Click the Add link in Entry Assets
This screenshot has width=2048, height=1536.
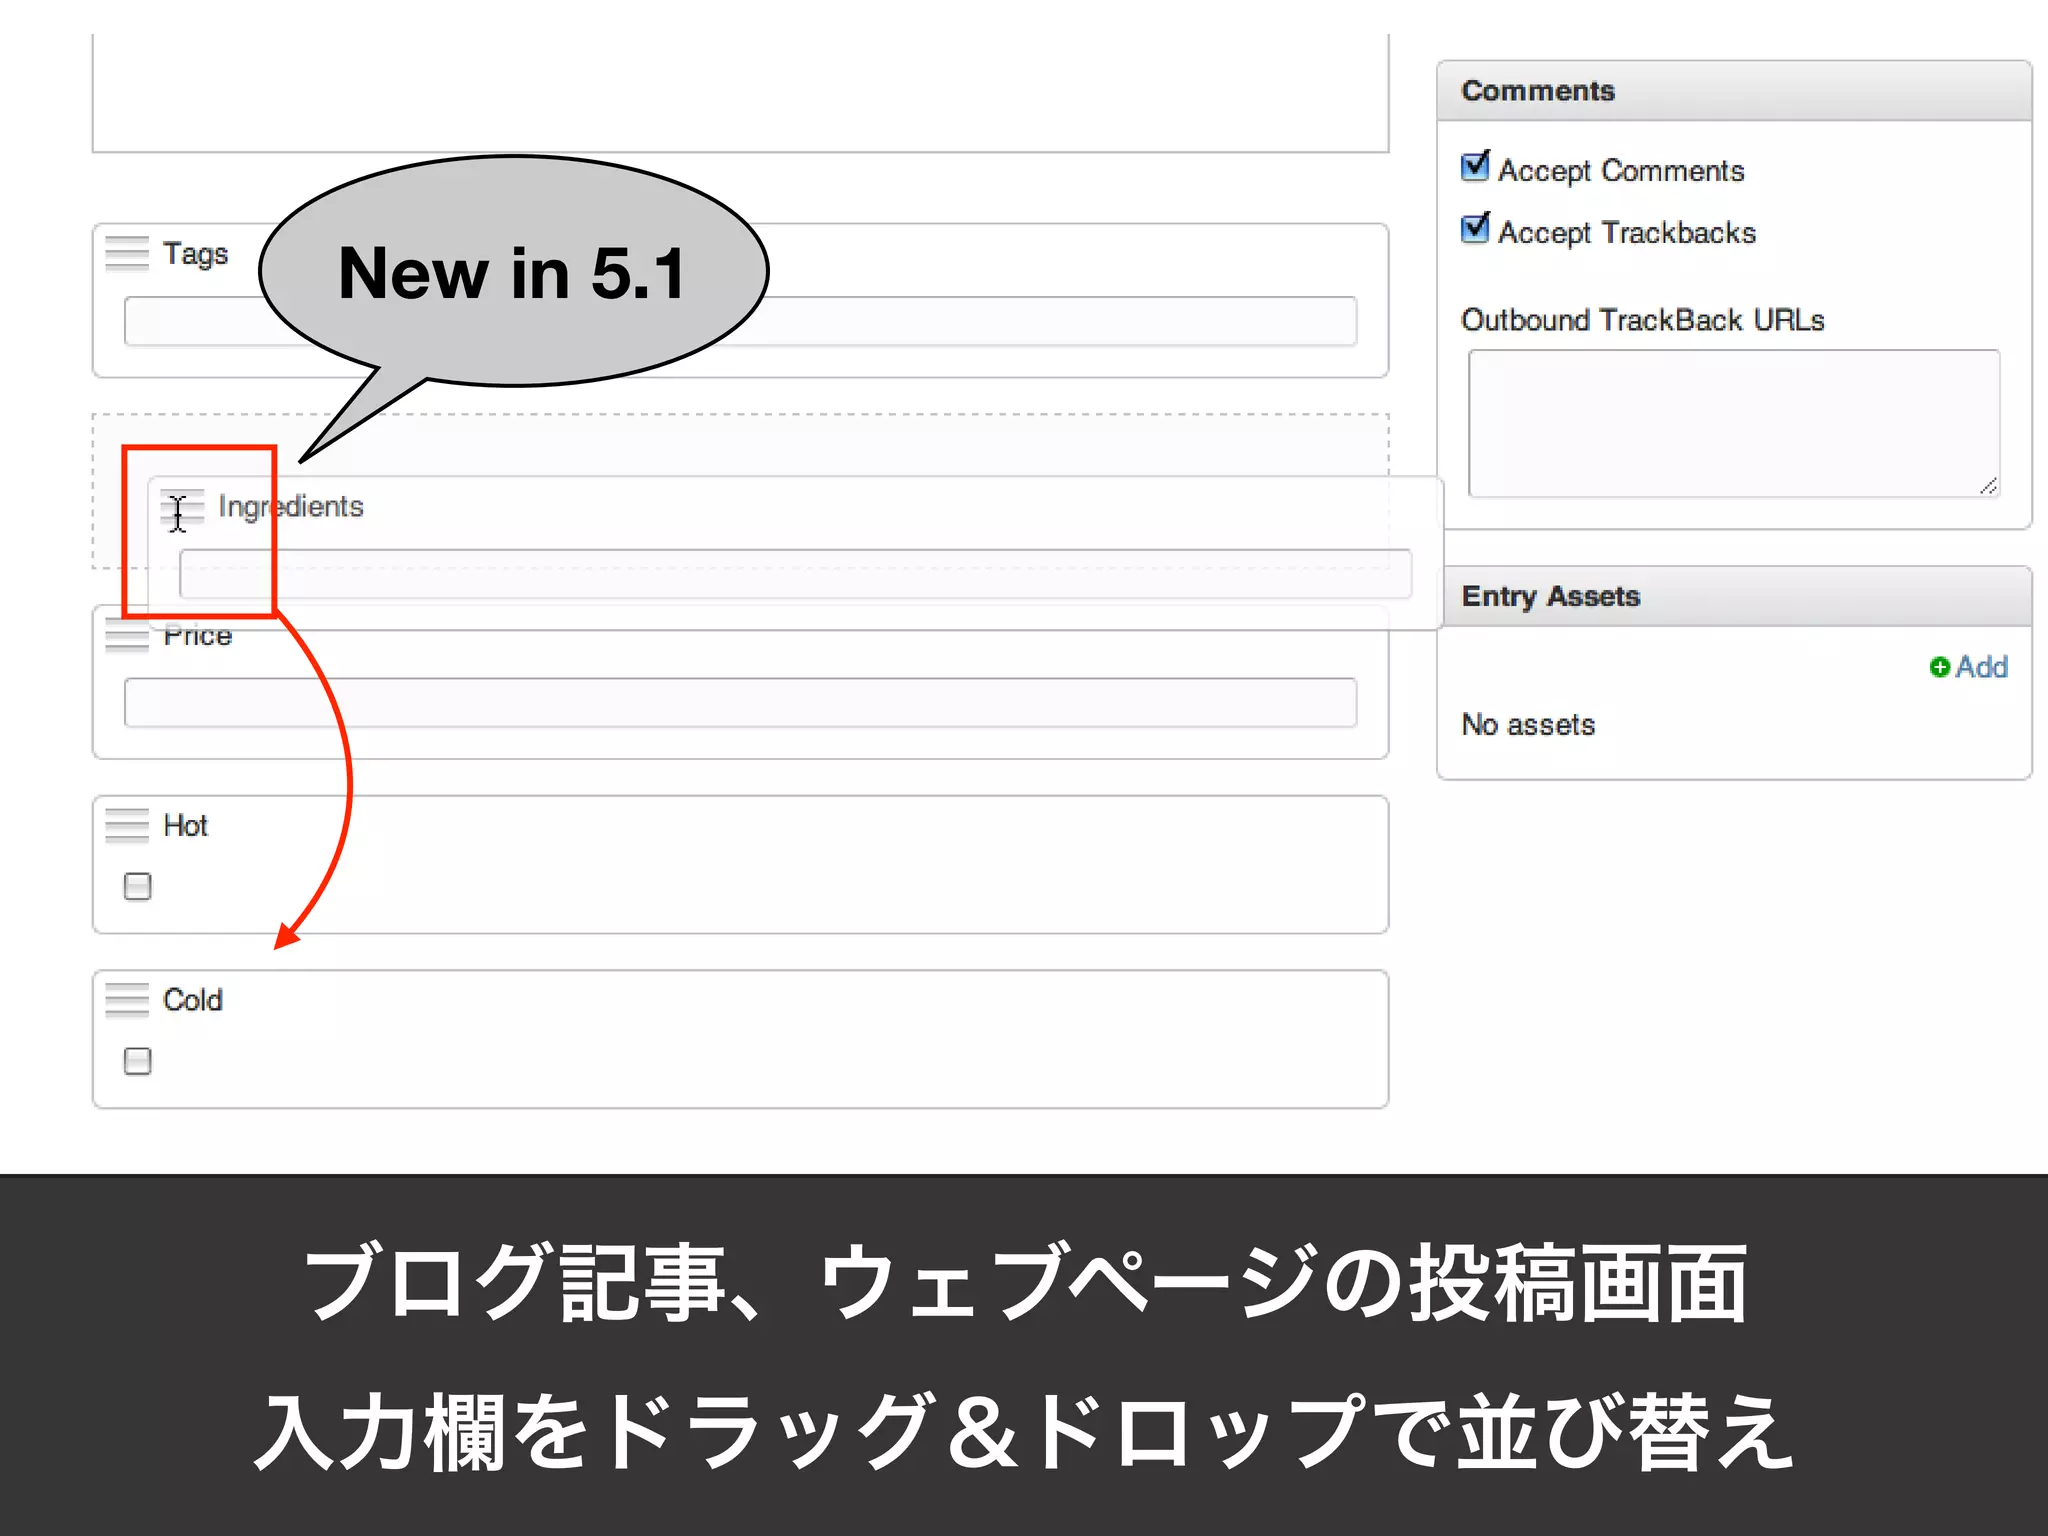click(x=1981, y=667)
